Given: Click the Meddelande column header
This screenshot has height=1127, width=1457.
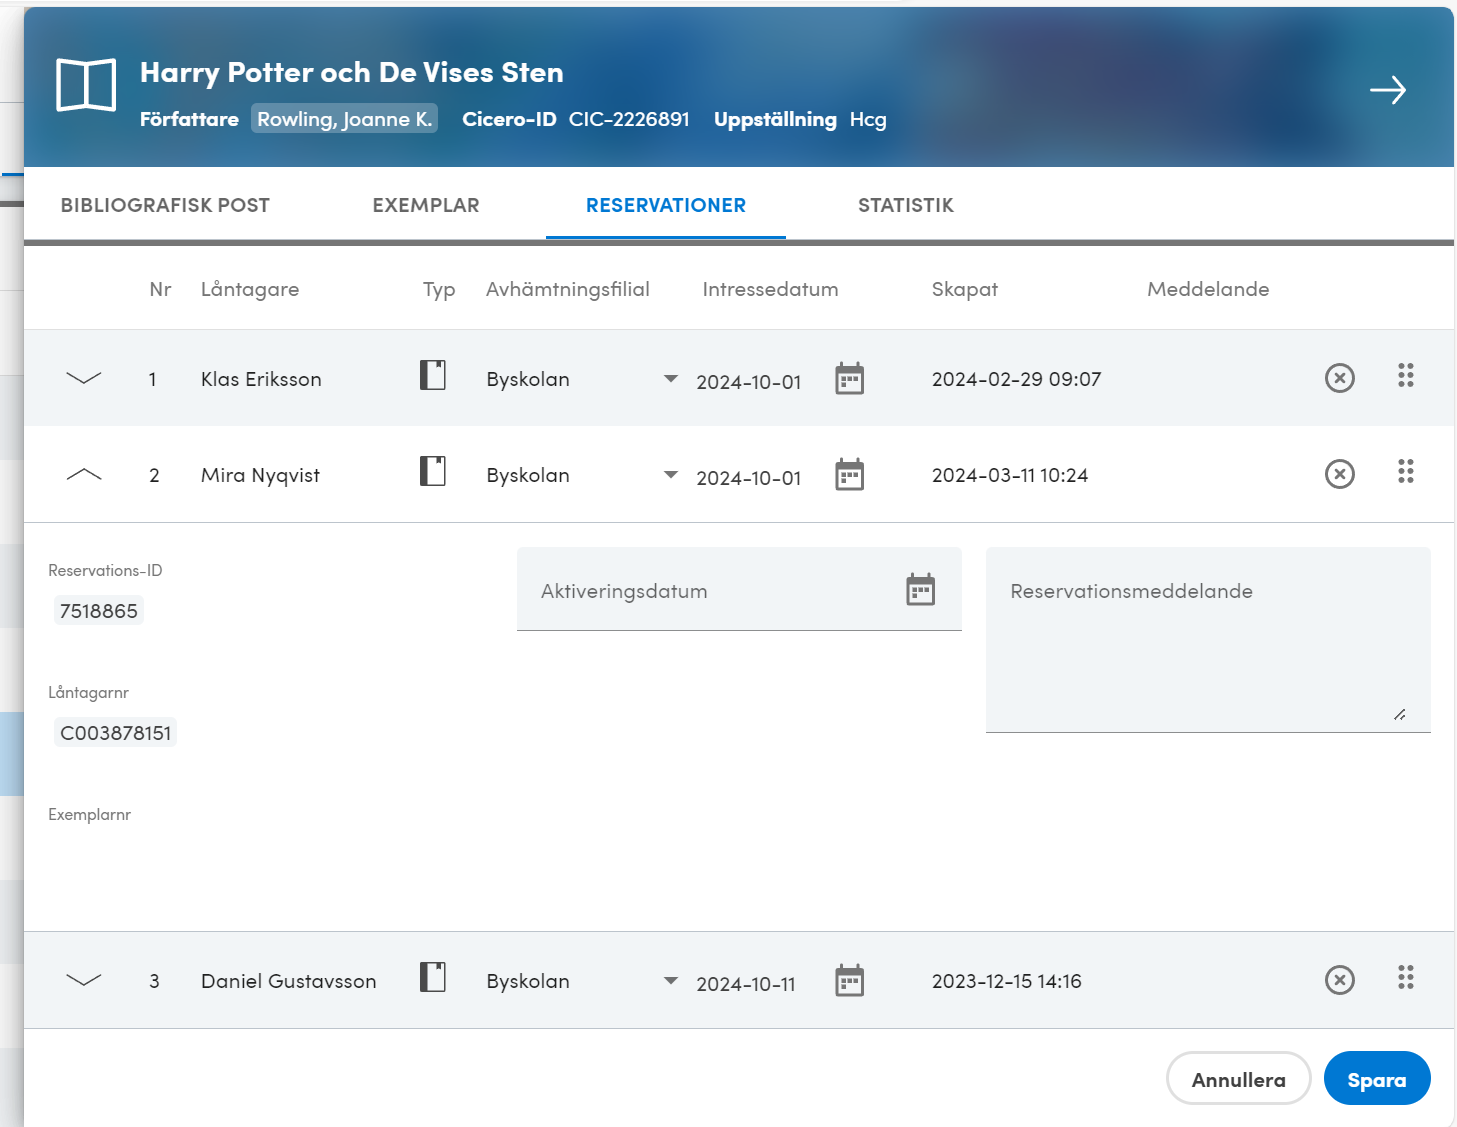Looking at the screenshot, I should (x=1208, y=289).
